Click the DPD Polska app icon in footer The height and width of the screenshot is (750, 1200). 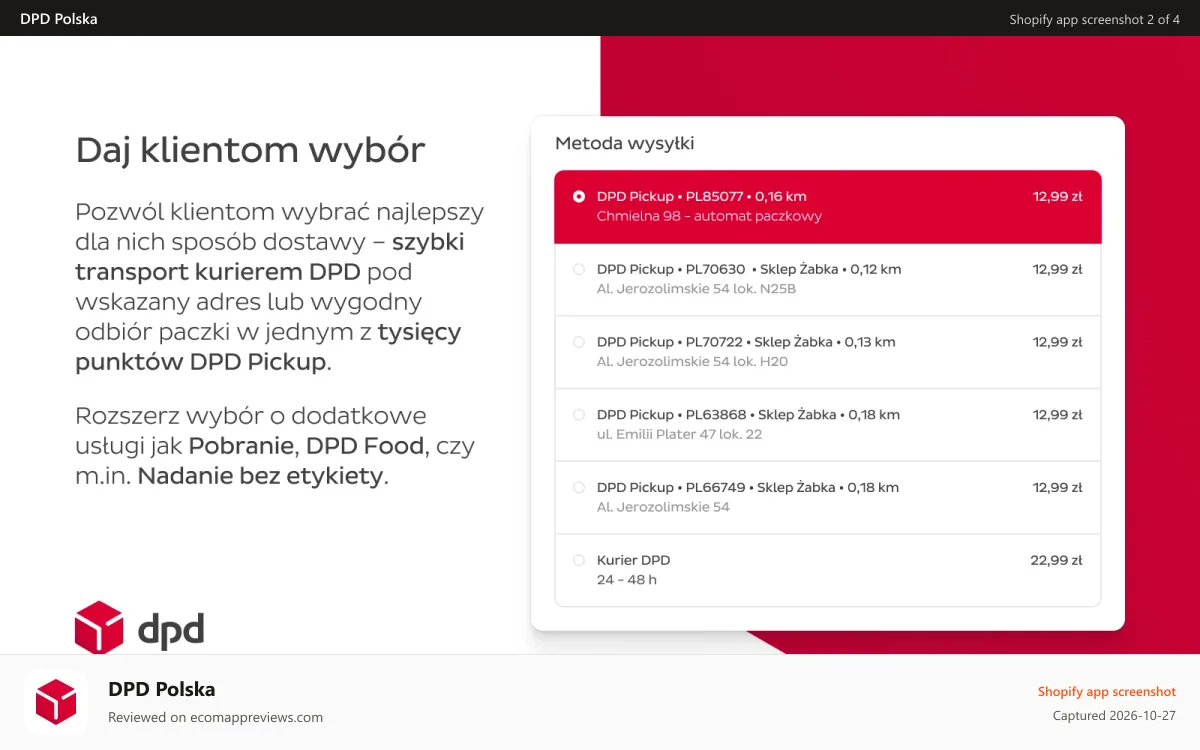click(56, 702)
